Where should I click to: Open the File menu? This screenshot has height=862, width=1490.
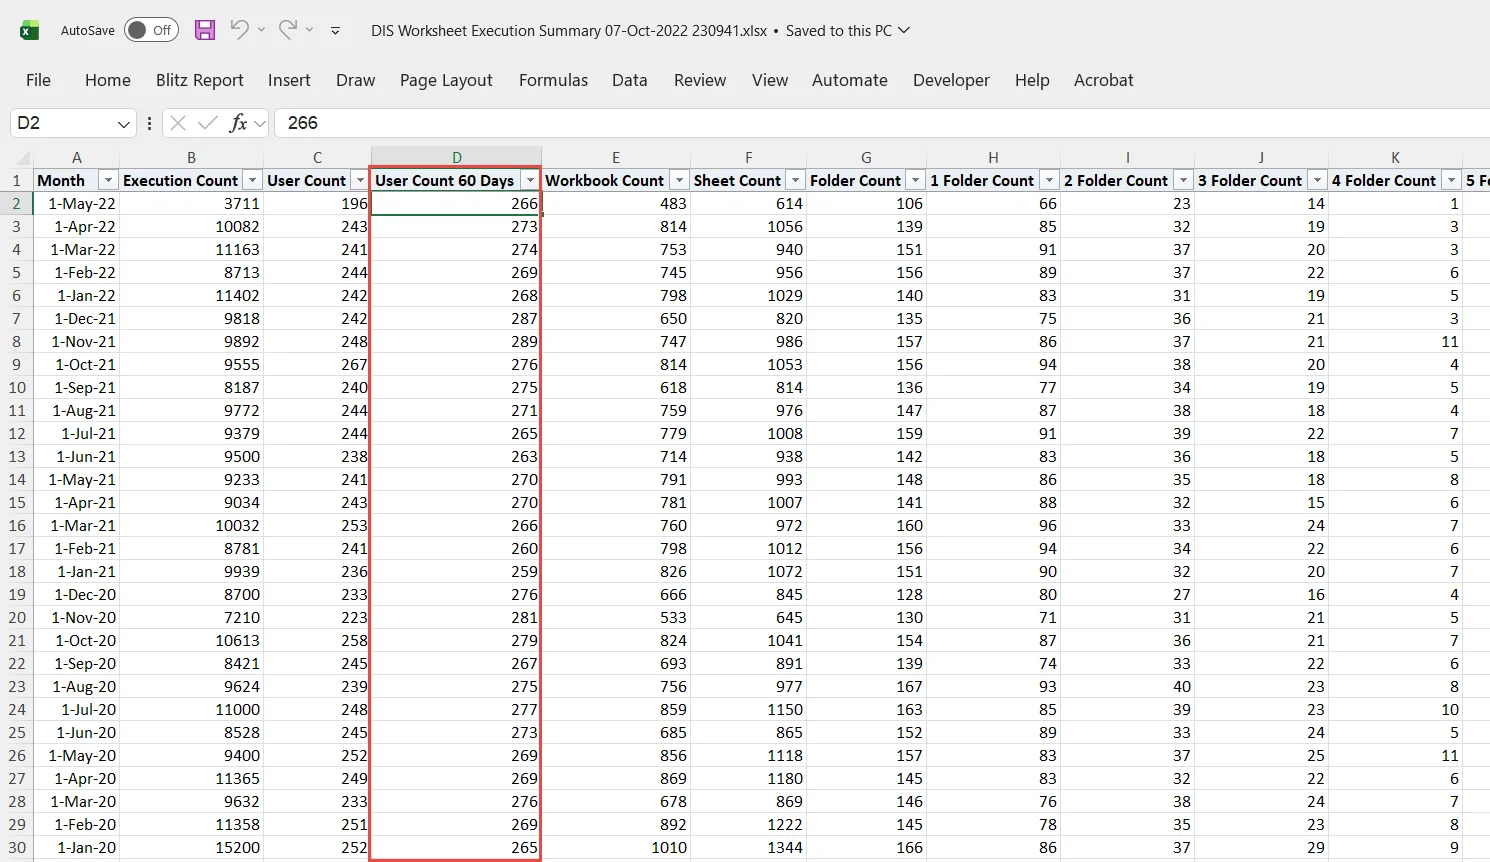click(38, 80)
